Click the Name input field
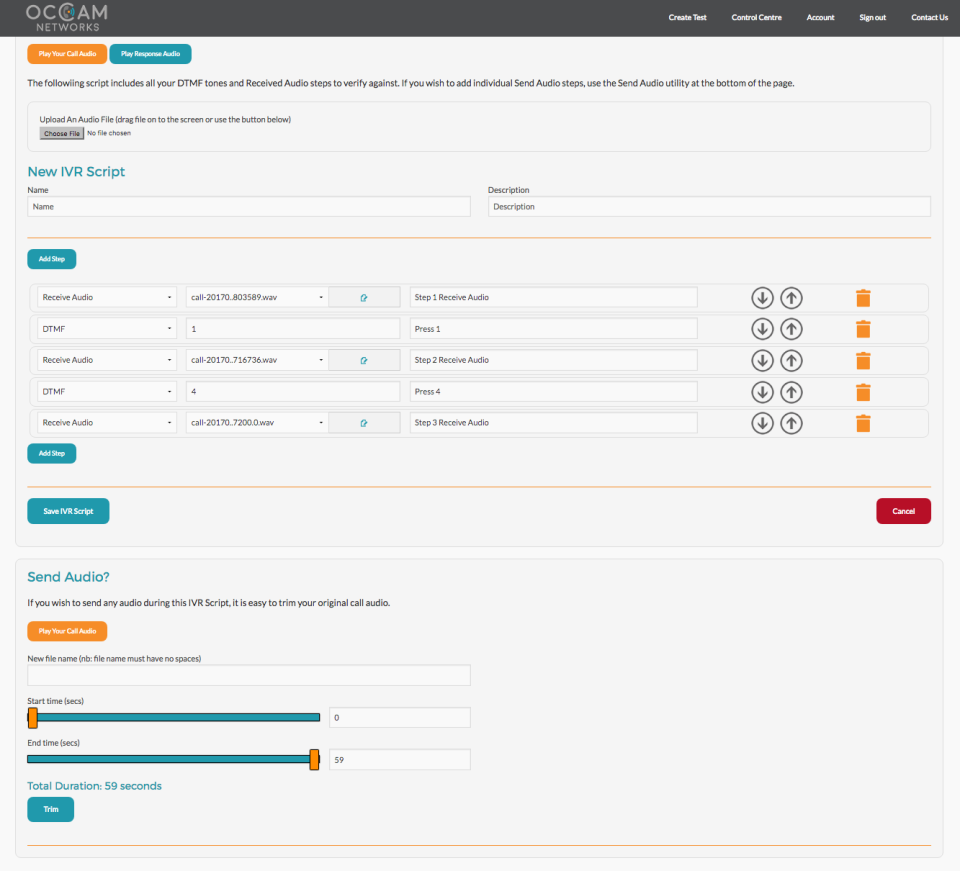Image resolution: width=960 pixels, height=871 pixels. (x=247, y=206)
